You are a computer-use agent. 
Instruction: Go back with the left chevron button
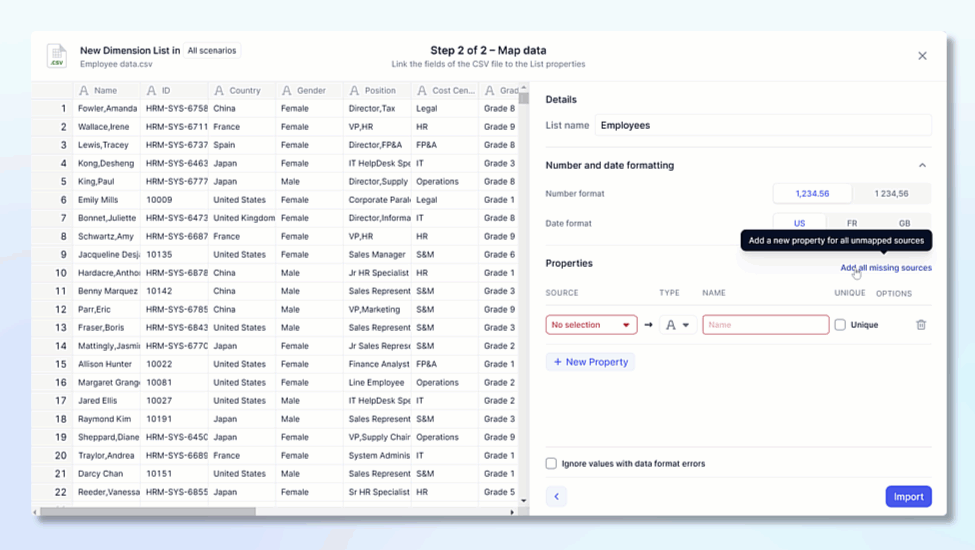(557, 497)
